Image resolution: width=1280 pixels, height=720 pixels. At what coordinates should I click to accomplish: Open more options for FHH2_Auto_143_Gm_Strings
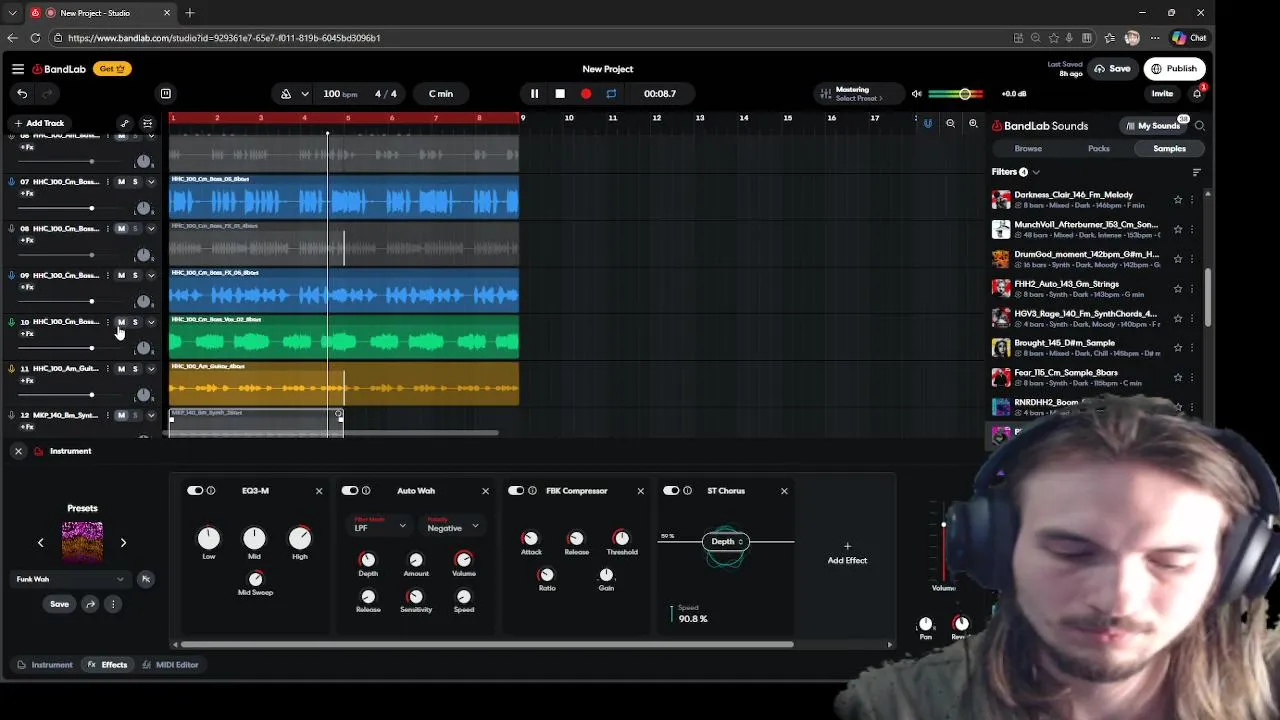point(1192,289)
